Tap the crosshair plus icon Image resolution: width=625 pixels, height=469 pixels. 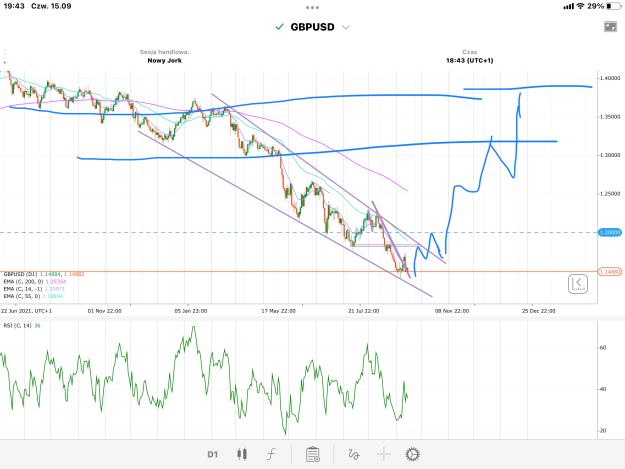(383, 454)
